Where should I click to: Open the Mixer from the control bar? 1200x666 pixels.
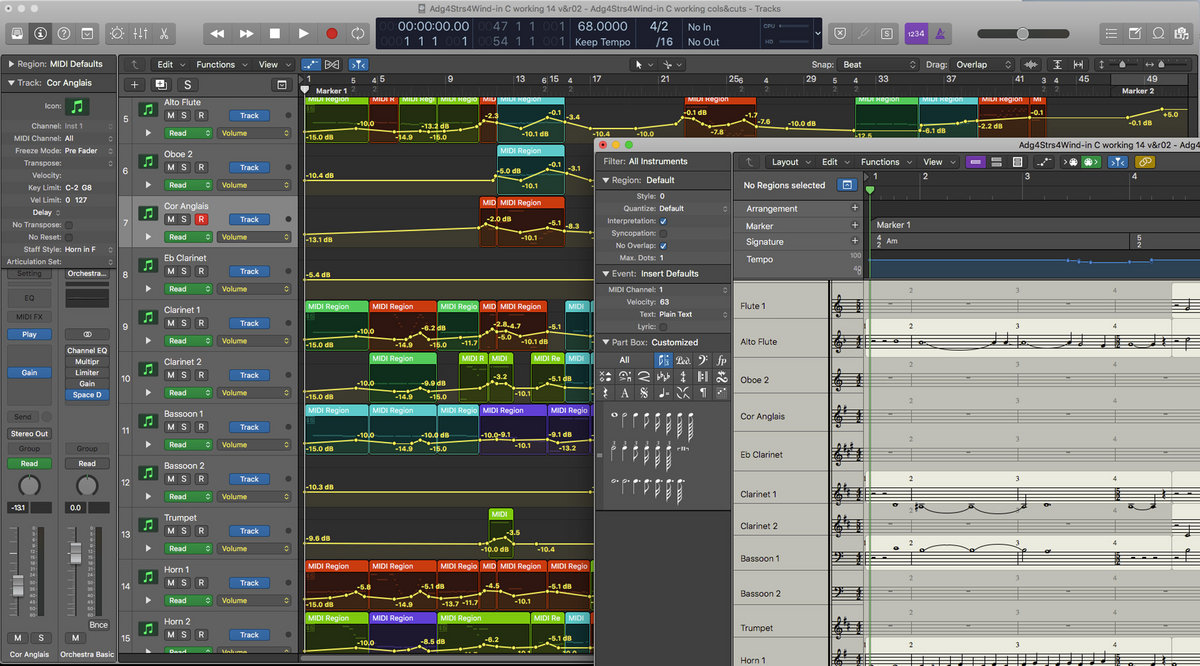pos(140,33)
